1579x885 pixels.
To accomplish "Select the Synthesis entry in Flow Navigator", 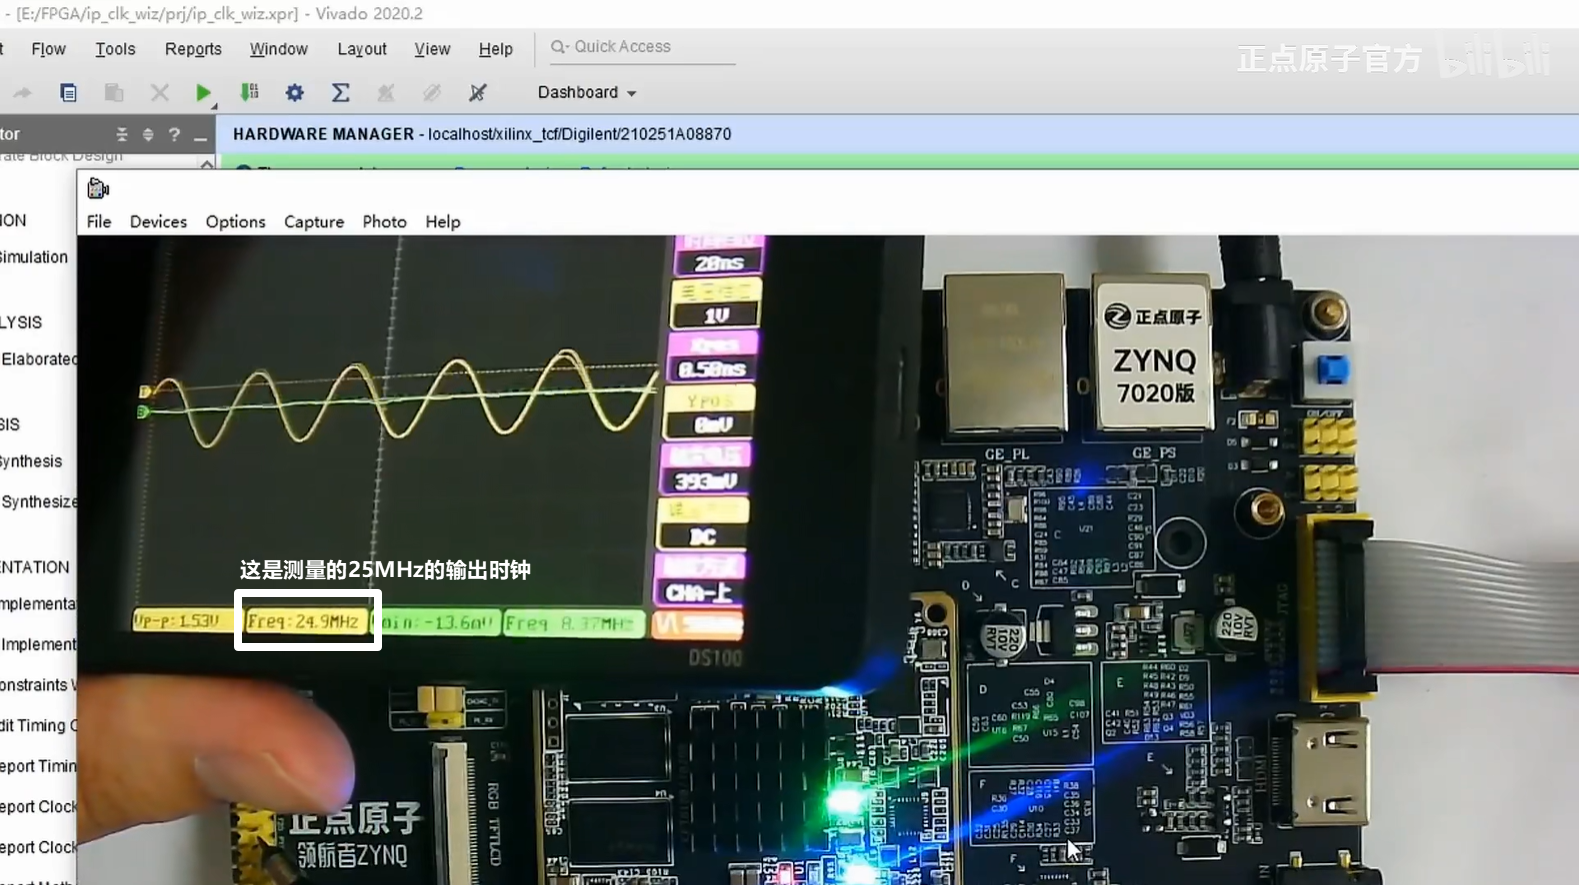I will (x=31, y=461).
